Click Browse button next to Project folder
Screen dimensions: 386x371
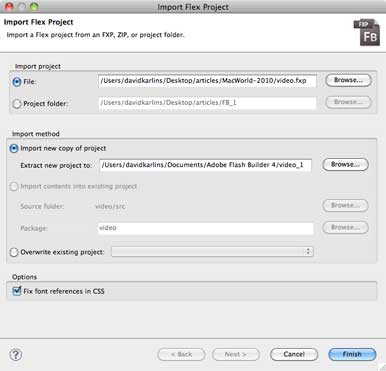click(x=348, y=102)
